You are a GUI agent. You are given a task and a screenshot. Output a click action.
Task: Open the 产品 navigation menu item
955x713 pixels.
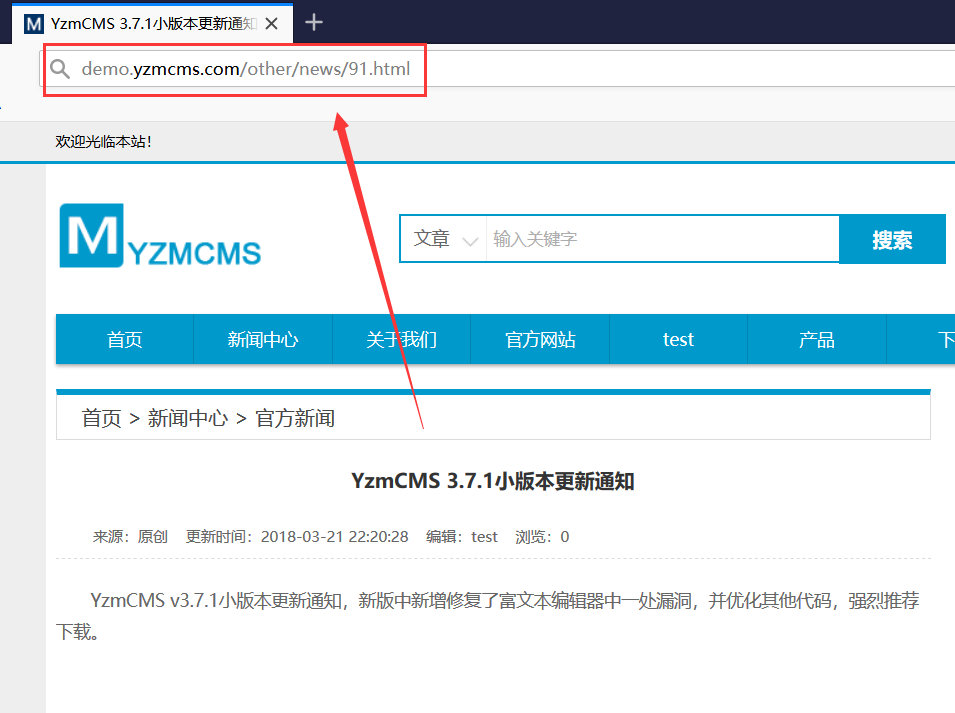tap(816, 339)
